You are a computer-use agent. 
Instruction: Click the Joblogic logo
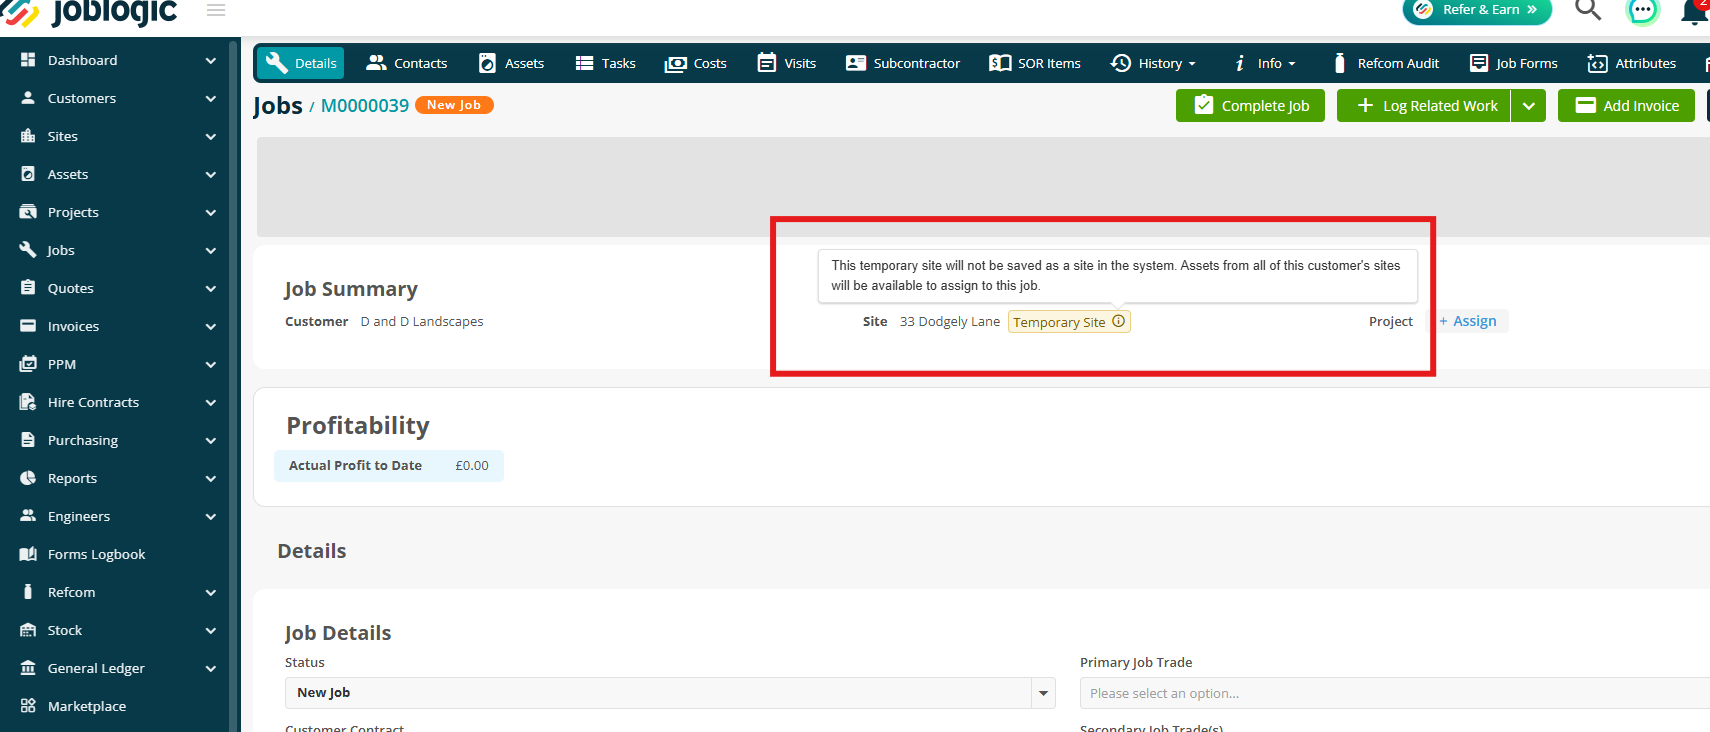click(x=89, y=12)
